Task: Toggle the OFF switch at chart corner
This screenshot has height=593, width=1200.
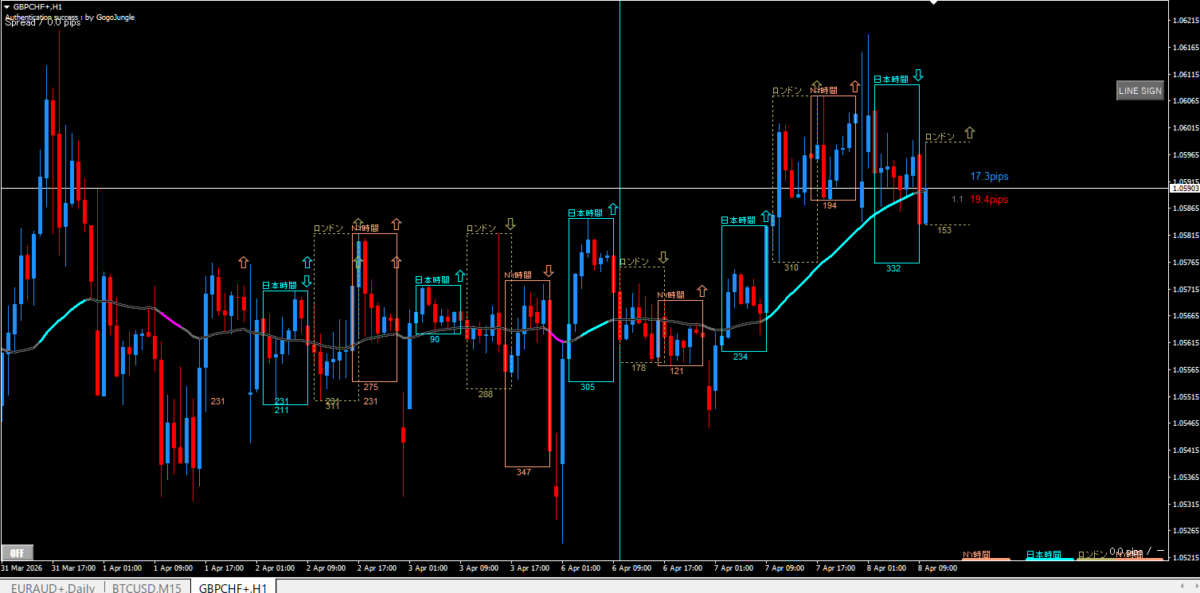Action: (x=17, y=551)
